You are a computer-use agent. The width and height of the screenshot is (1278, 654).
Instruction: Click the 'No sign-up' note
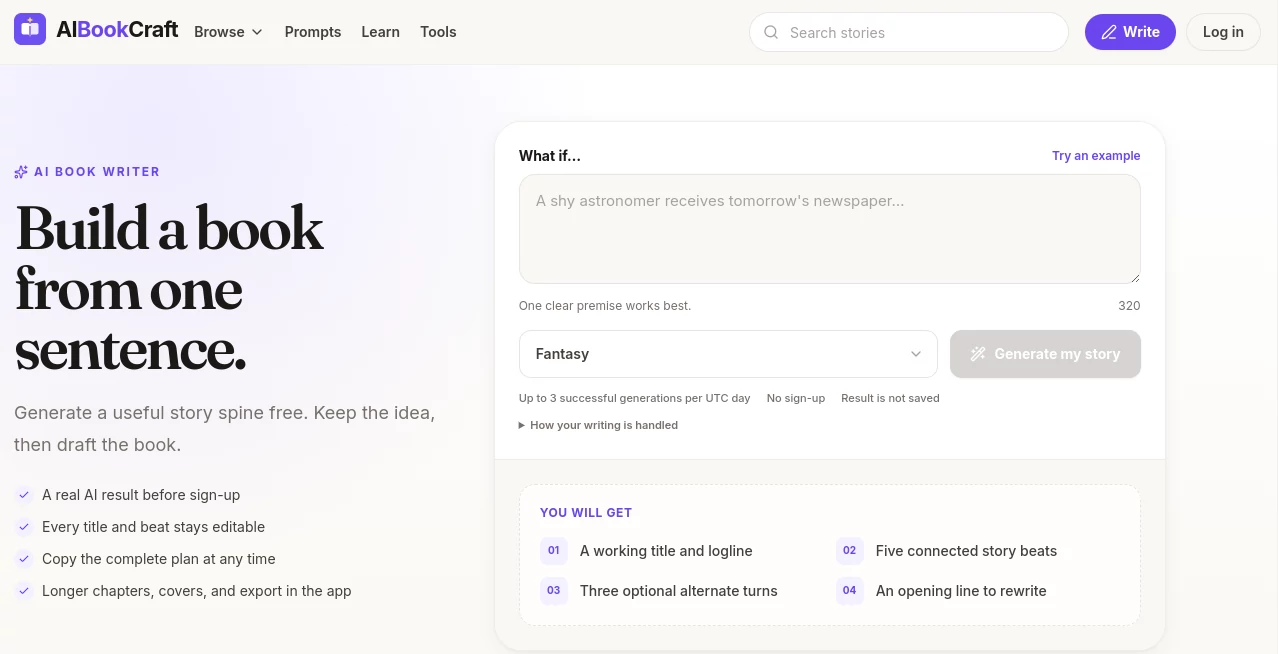[796, 398]
